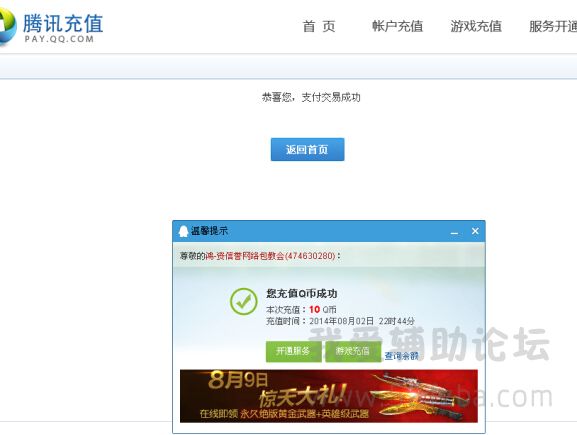The width and height of the screenshot is (577, 435).
Task: Open the 8月9日 惊天大礼 ad banner
Action: tap(329, 396)
